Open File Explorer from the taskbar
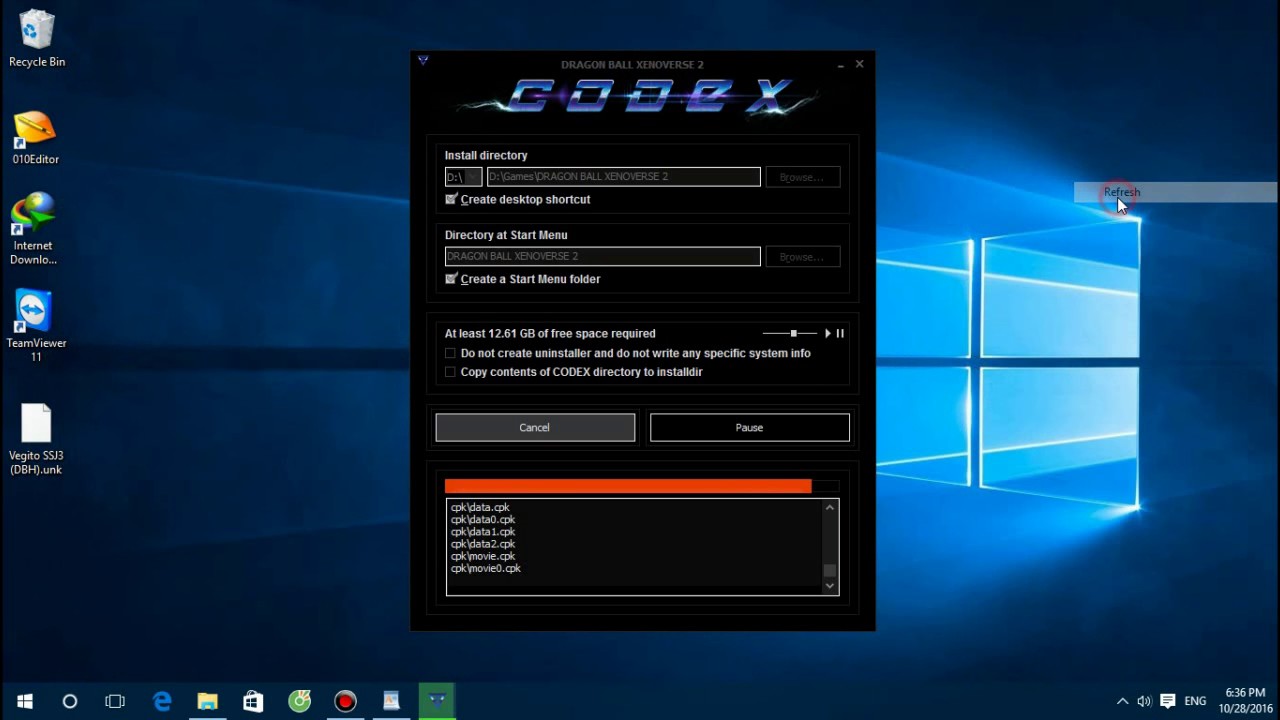Viewport: 1280px width, 720px height. (207, 701)
